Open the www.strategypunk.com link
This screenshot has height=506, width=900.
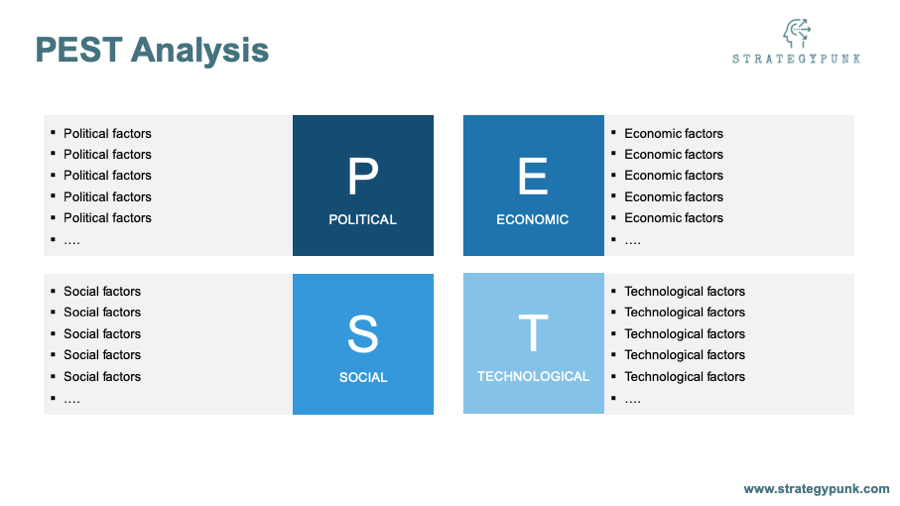pyautogui.click(x=816, y=489)
